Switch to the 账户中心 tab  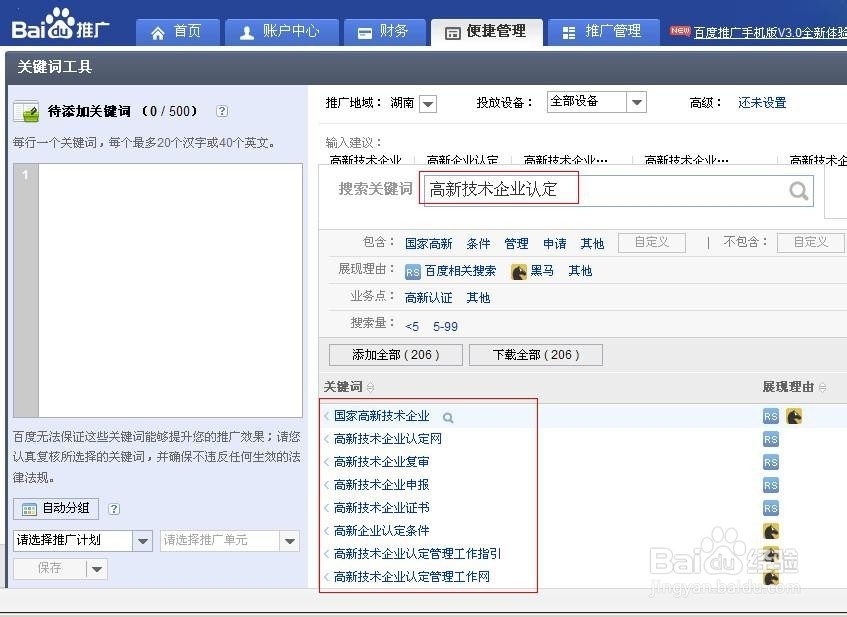281,31
